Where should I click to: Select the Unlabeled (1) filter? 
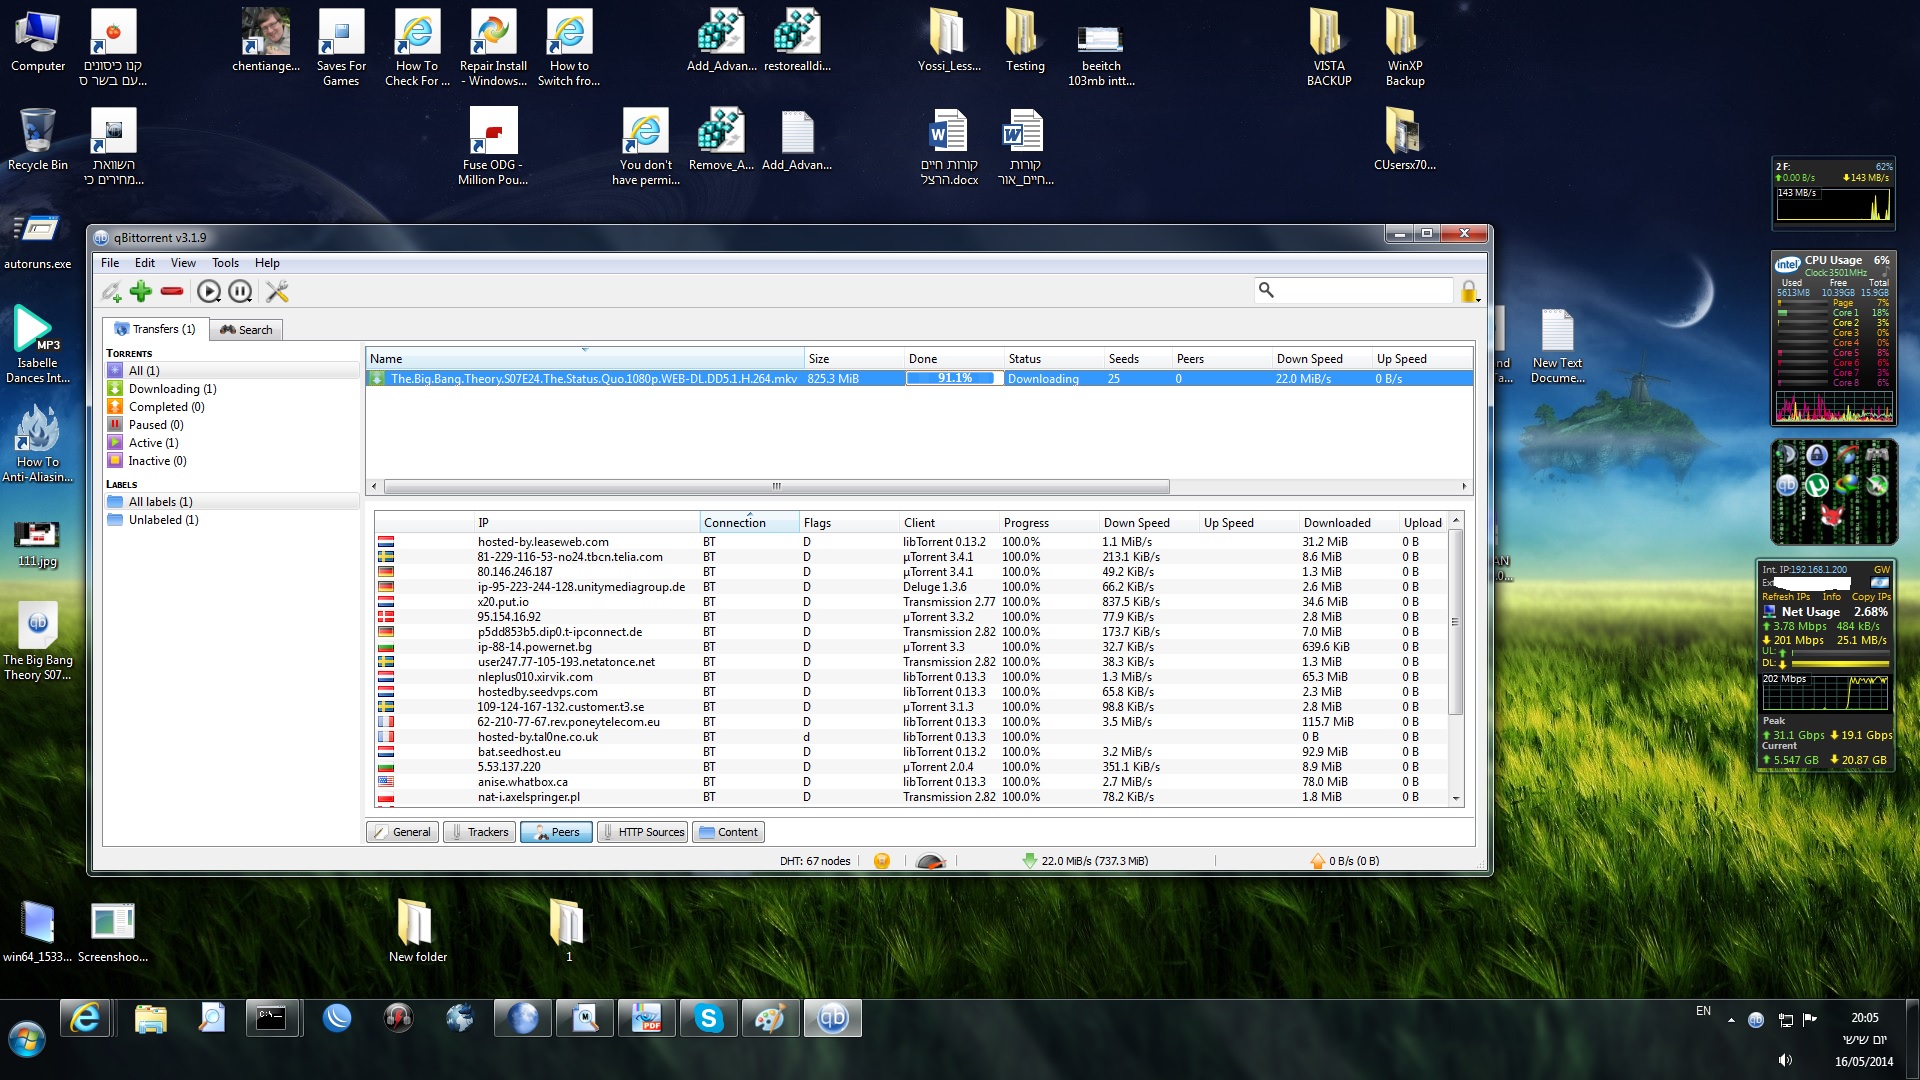pos(232,520)
